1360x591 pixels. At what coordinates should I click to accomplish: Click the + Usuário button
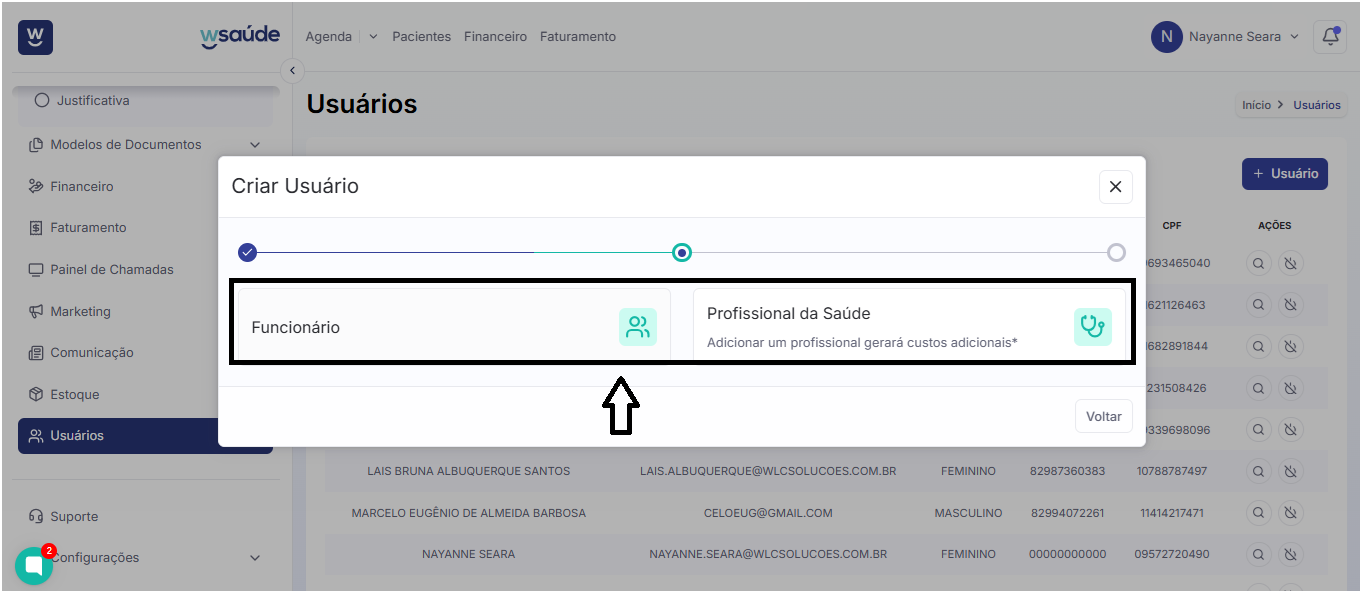[1285, 173]
